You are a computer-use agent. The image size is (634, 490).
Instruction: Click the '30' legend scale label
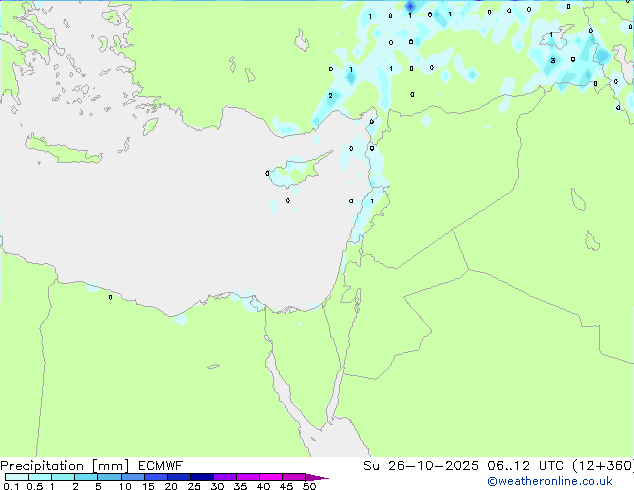point(217,486)
